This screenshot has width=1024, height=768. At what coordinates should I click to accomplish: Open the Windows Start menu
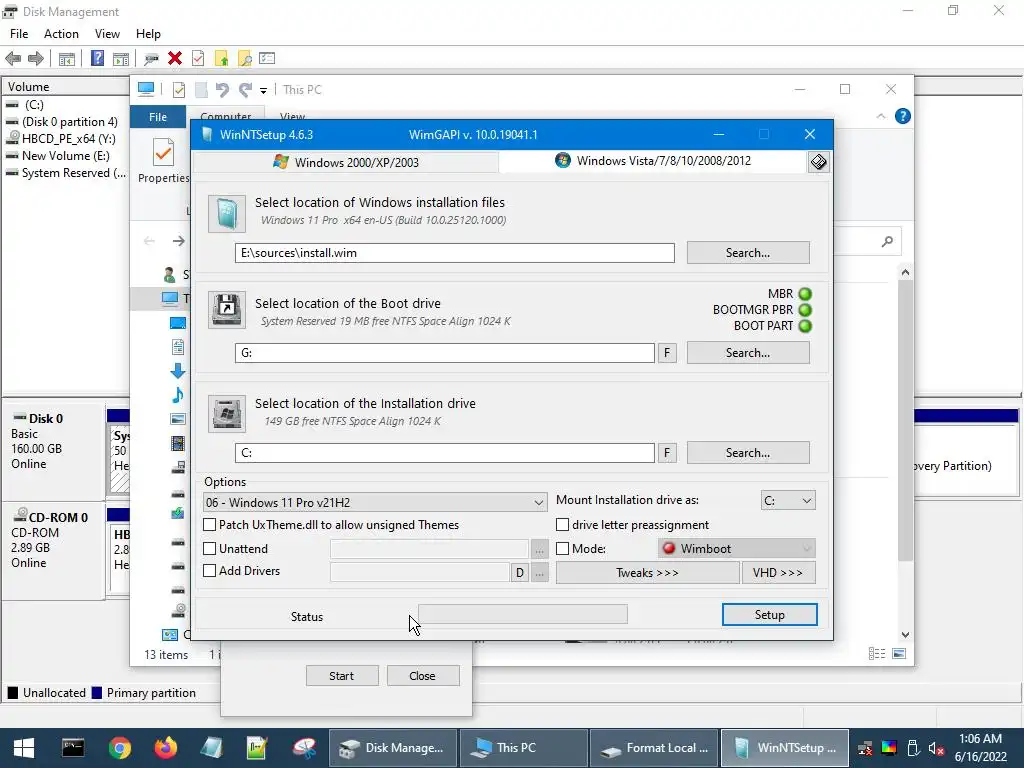[x=24, y=748]
